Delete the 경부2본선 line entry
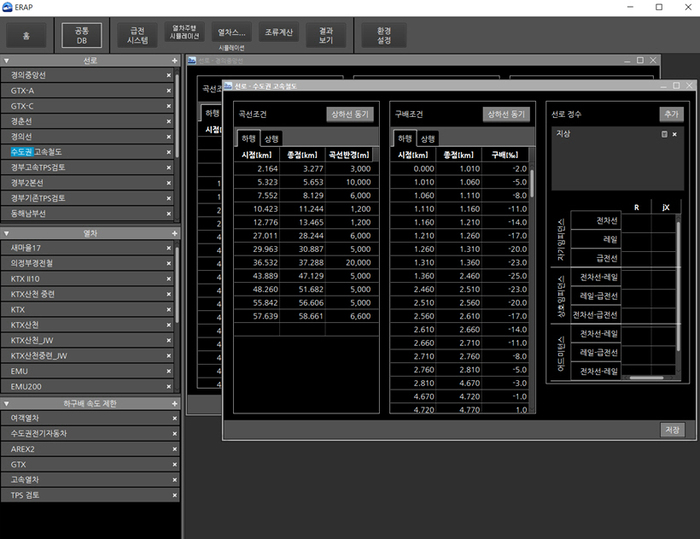The height and width of the screenshot is (539, 700). pyautogui.click(x=174, y=183)
